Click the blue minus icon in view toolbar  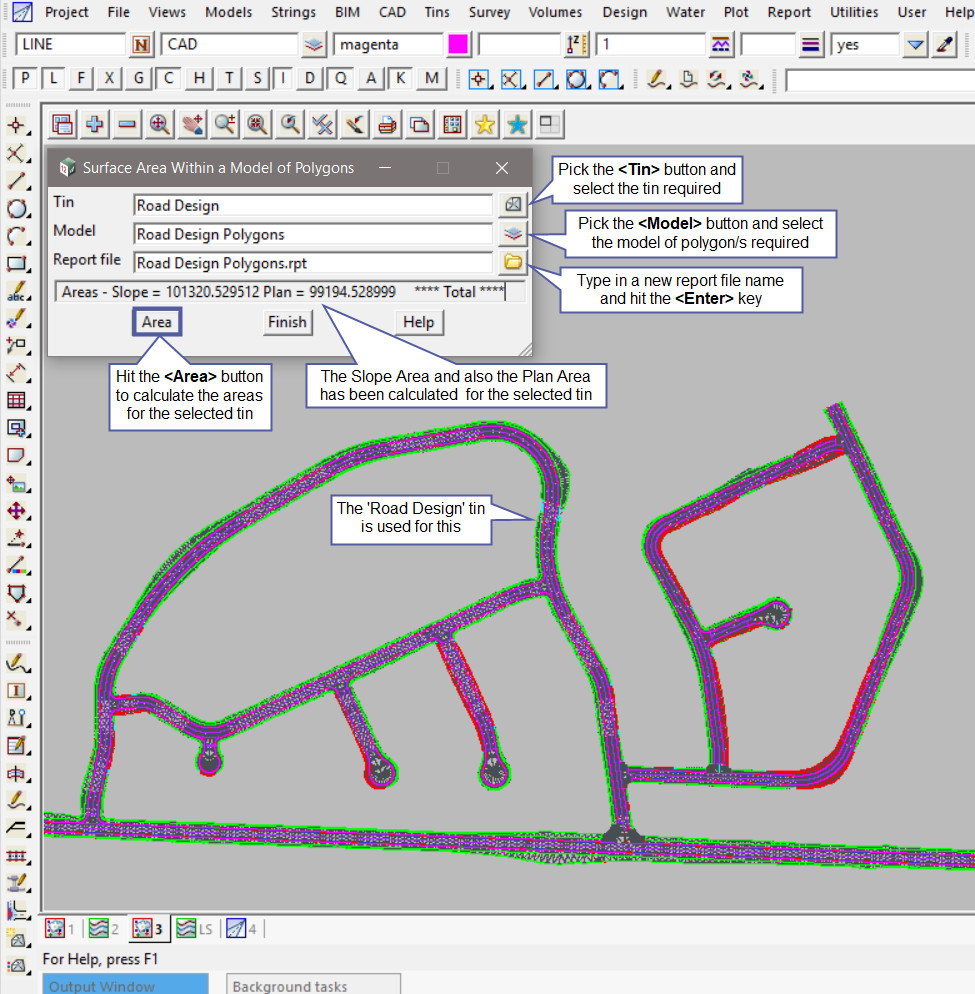click(127, 124)
